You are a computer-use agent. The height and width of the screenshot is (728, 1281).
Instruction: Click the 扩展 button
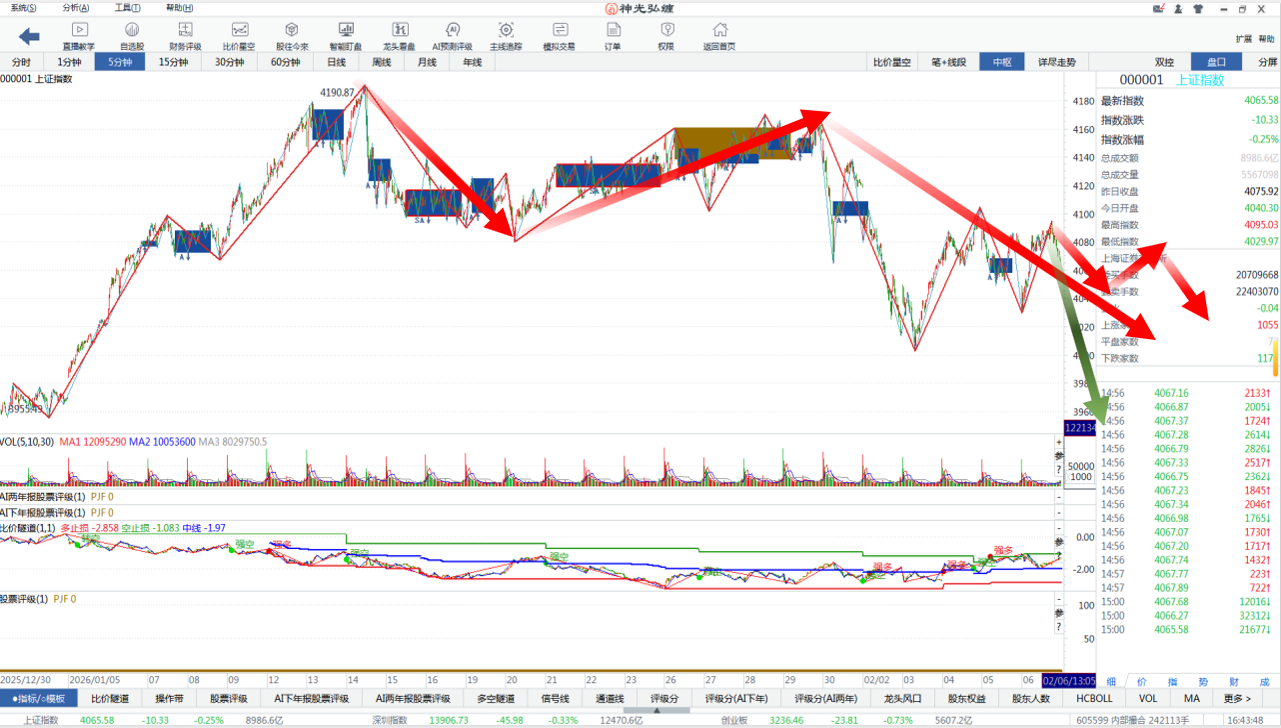pos(1243,39)
